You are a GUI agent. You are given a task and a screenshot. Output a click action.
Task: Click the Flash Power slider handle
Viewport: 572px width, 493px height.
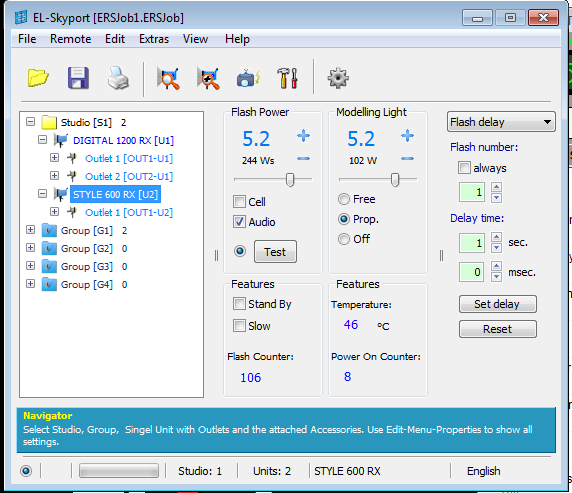[x=290, y=180]
